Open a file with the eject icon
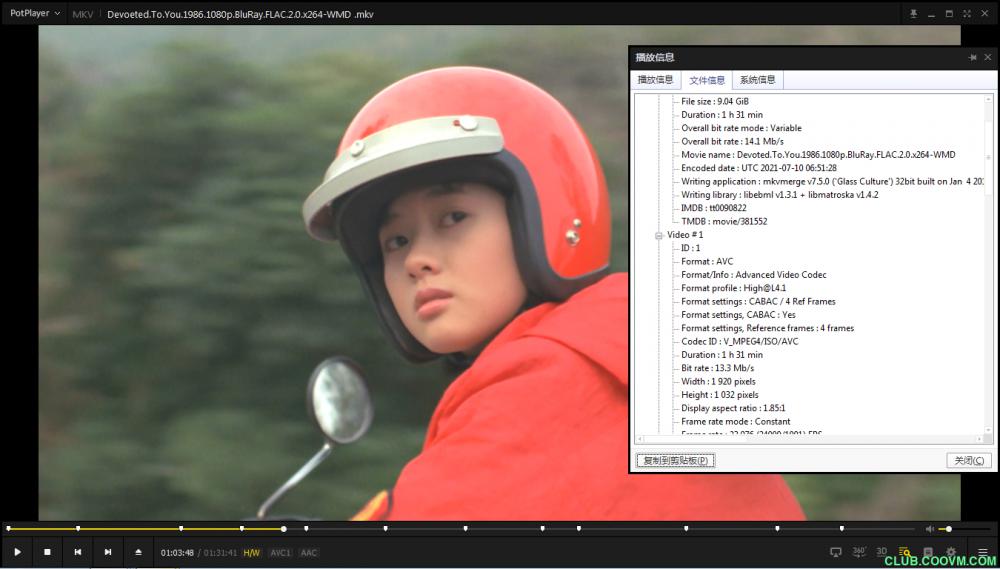Image resolution: width=1000 pixels, height=569 pixels. 138,552
